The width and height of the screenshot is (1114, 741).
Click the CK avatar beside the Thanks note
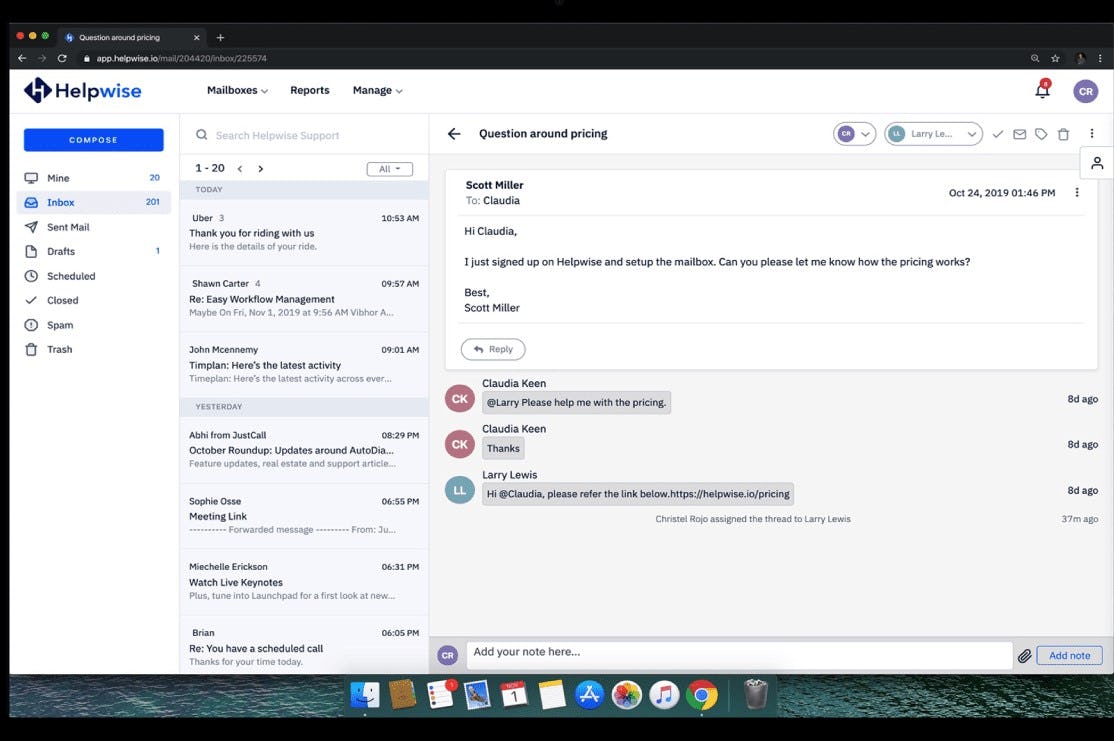click(460, 445)
